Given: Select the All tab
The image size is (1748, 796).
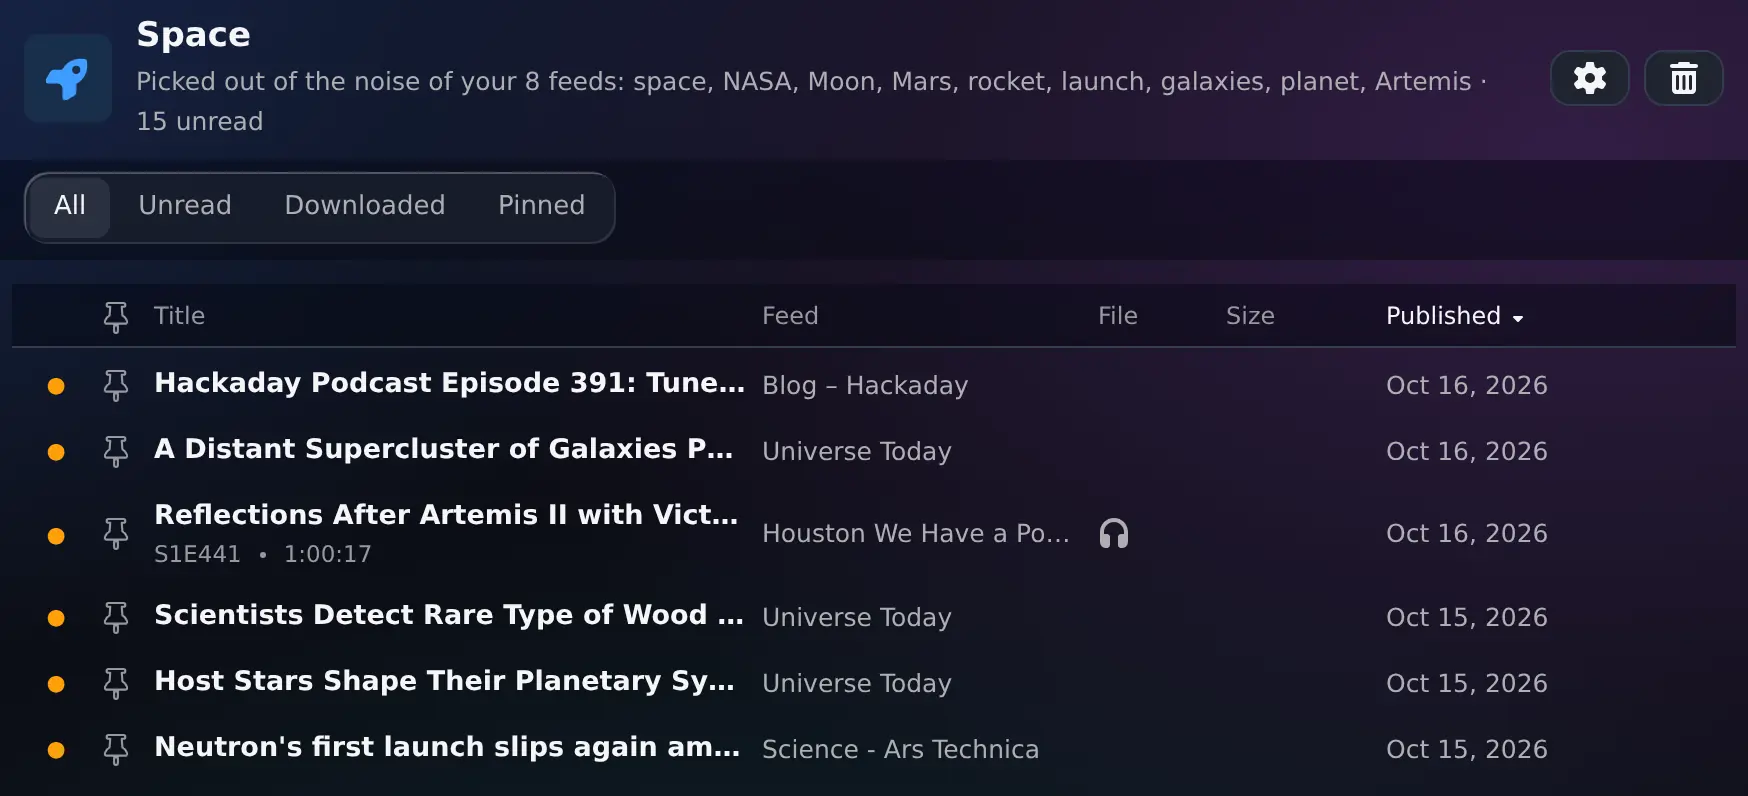Looking at the screenshot, I should [x=69, y=207].
